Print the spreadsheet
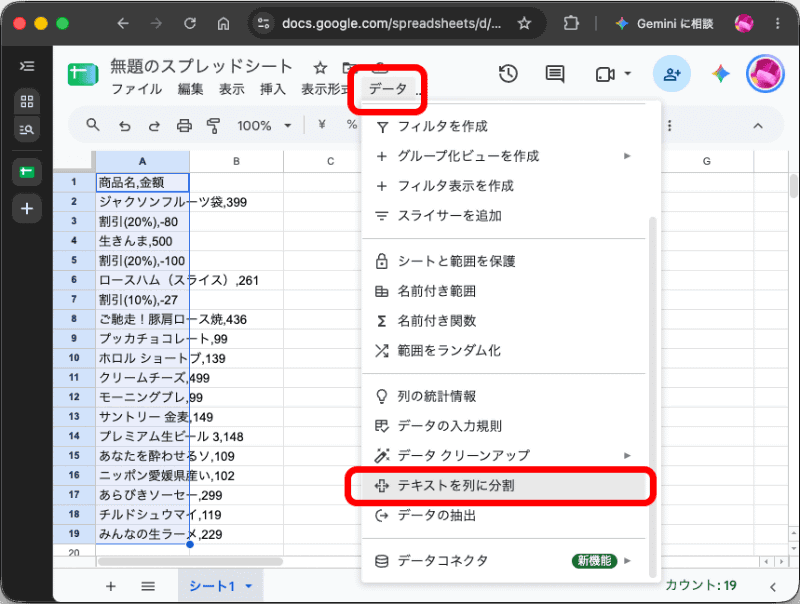This screenshot has width=800, height=604. [x=184, y=125]
